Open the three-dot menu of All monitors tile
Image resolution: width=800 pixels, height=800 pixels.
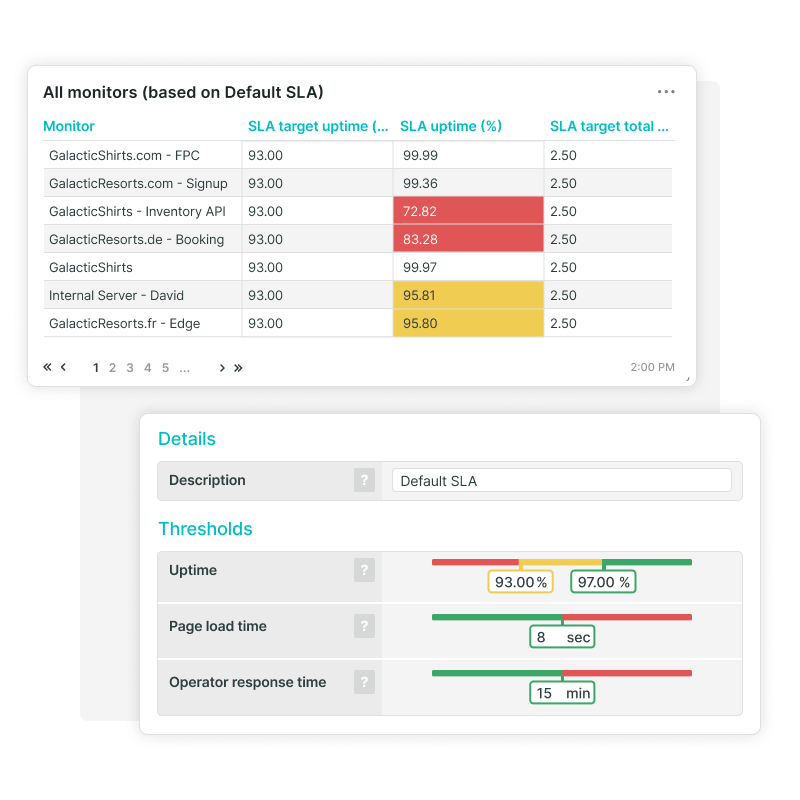666,92
